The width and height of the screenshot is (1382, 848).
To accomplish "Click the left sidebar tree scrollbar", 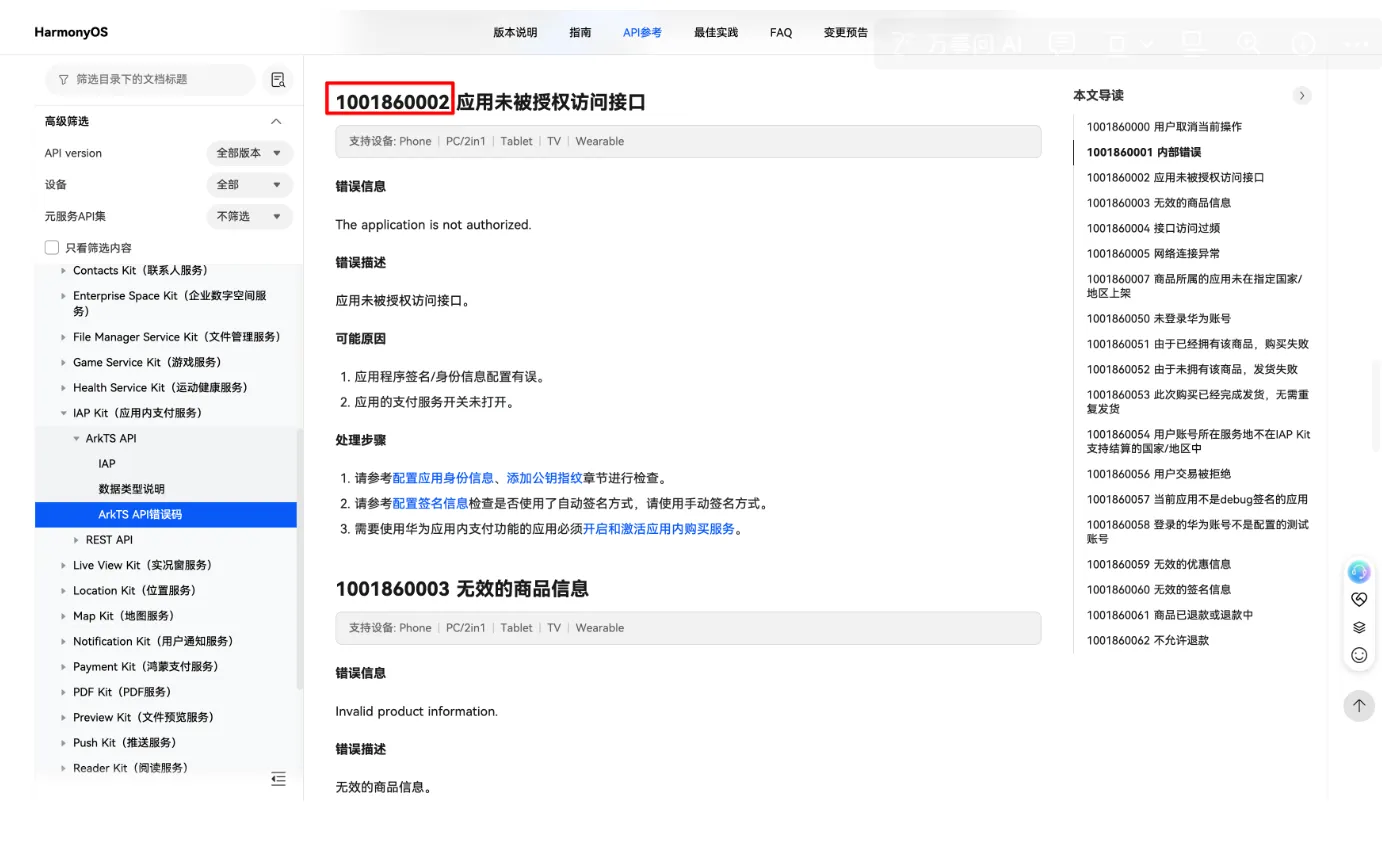I will pos(299,558).
